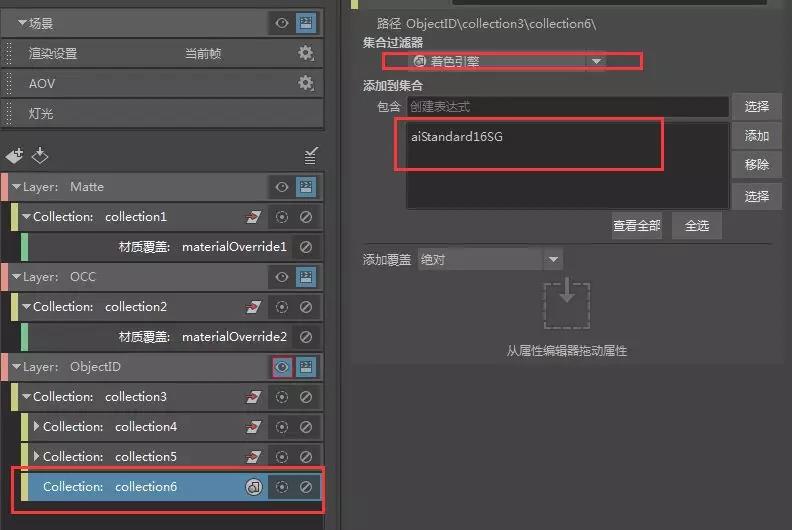Select materialOverride2 row
792x530 pixels.
point(171,337)
